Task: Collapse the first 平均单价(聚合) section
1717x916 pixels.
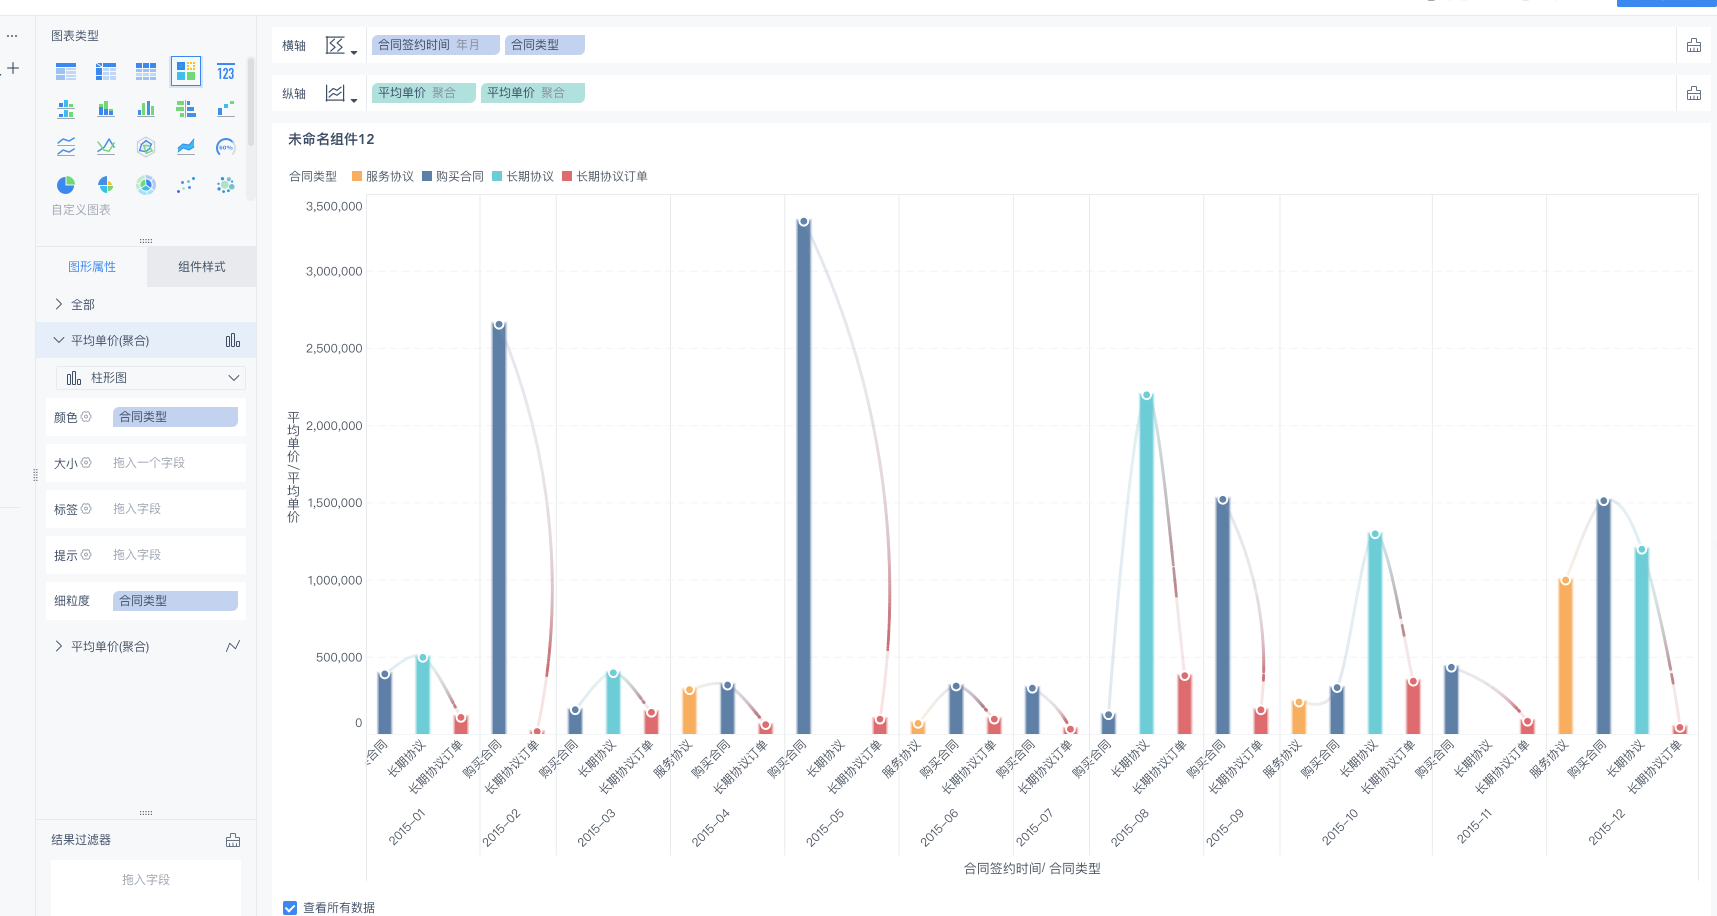Action: click(59, 340)
